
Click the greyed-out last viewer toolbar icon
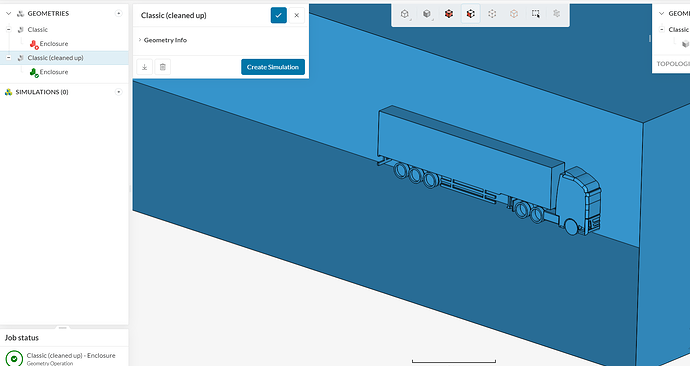[x=557, y=14]
